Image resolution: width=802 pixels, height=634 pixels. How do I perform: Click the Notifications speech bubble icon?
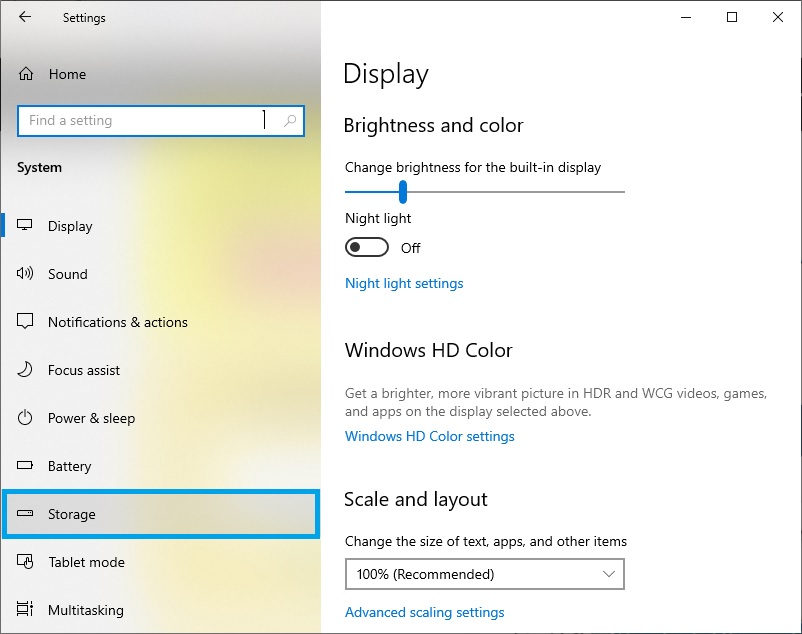coord(25,322)
